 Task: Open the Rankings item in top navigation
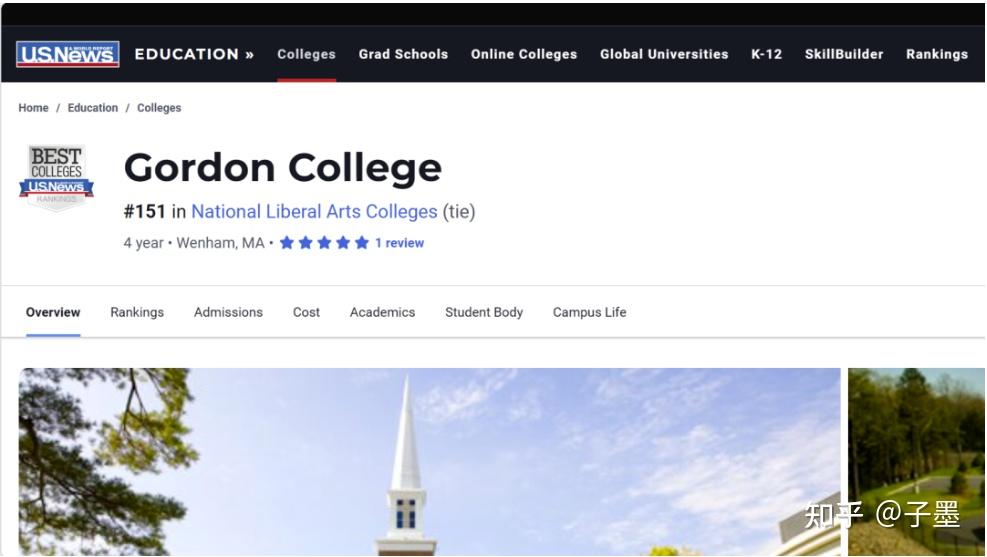tap(937, 54)
